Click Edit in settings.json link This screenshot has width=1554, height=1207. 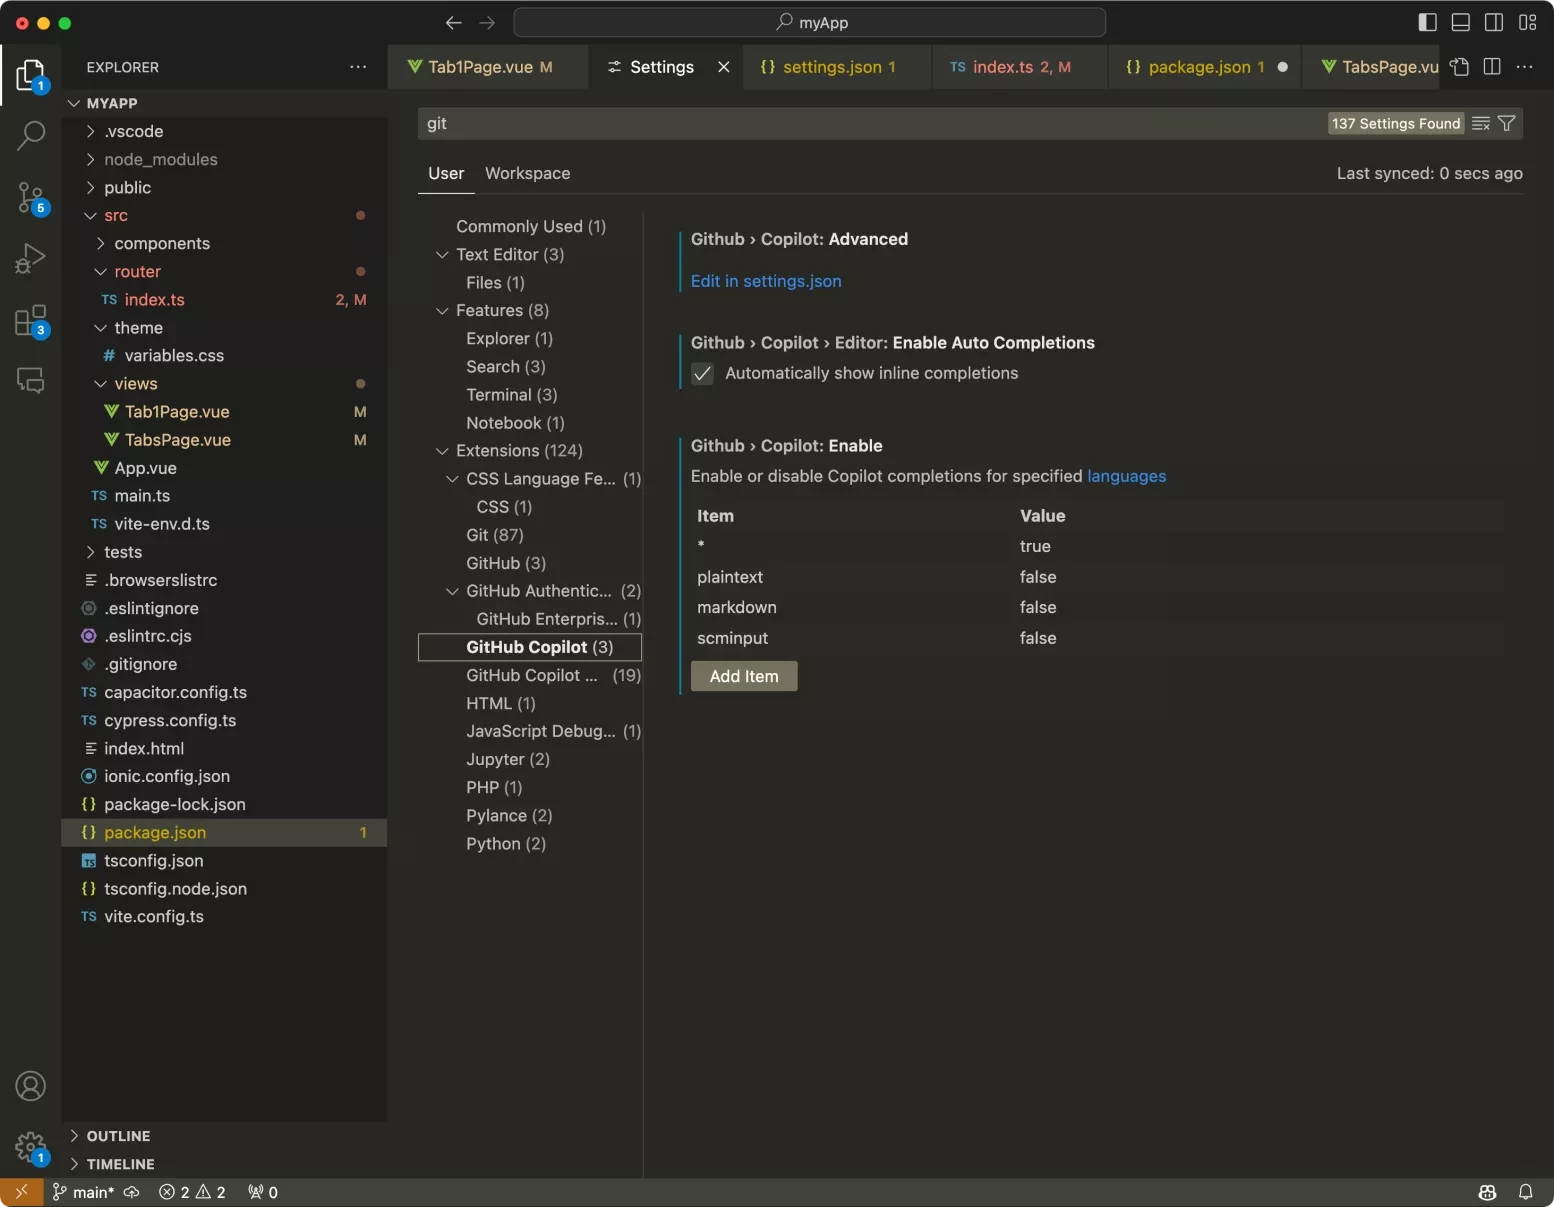(766, 281)
